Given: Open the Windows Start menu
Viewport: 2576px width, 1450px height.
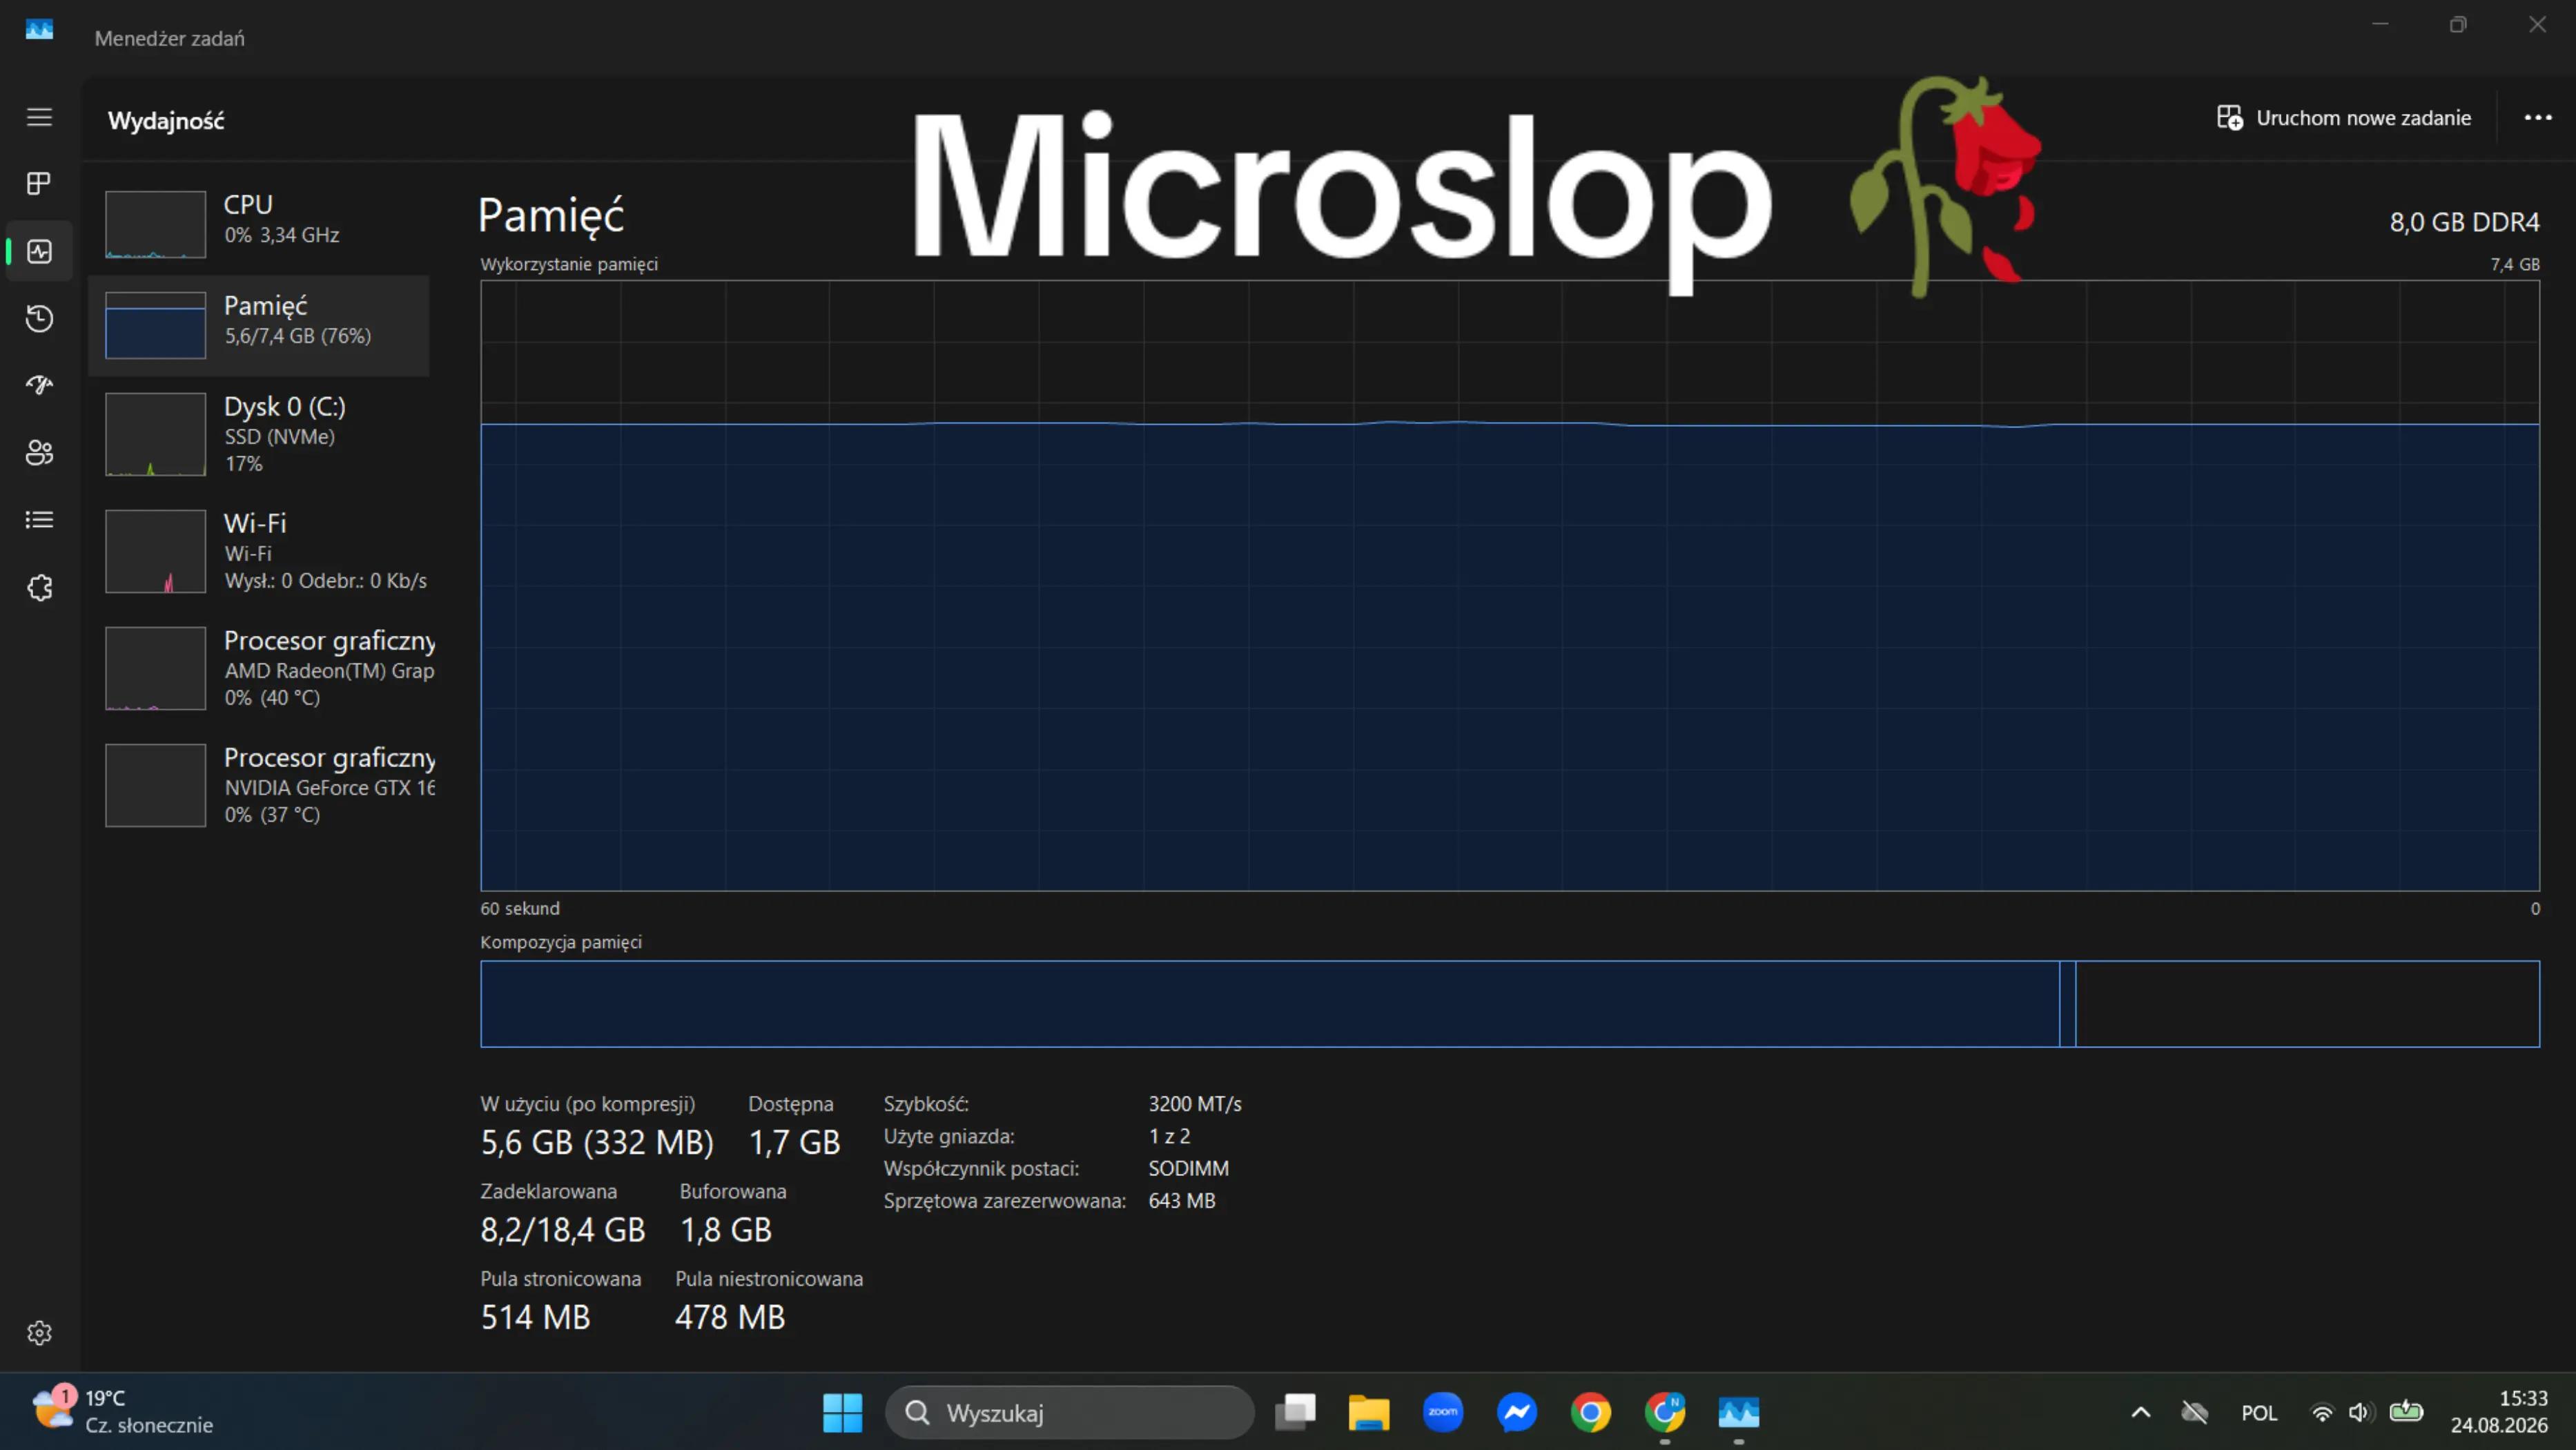Looking at the screenshot, I should click(x=842, y=1412).
